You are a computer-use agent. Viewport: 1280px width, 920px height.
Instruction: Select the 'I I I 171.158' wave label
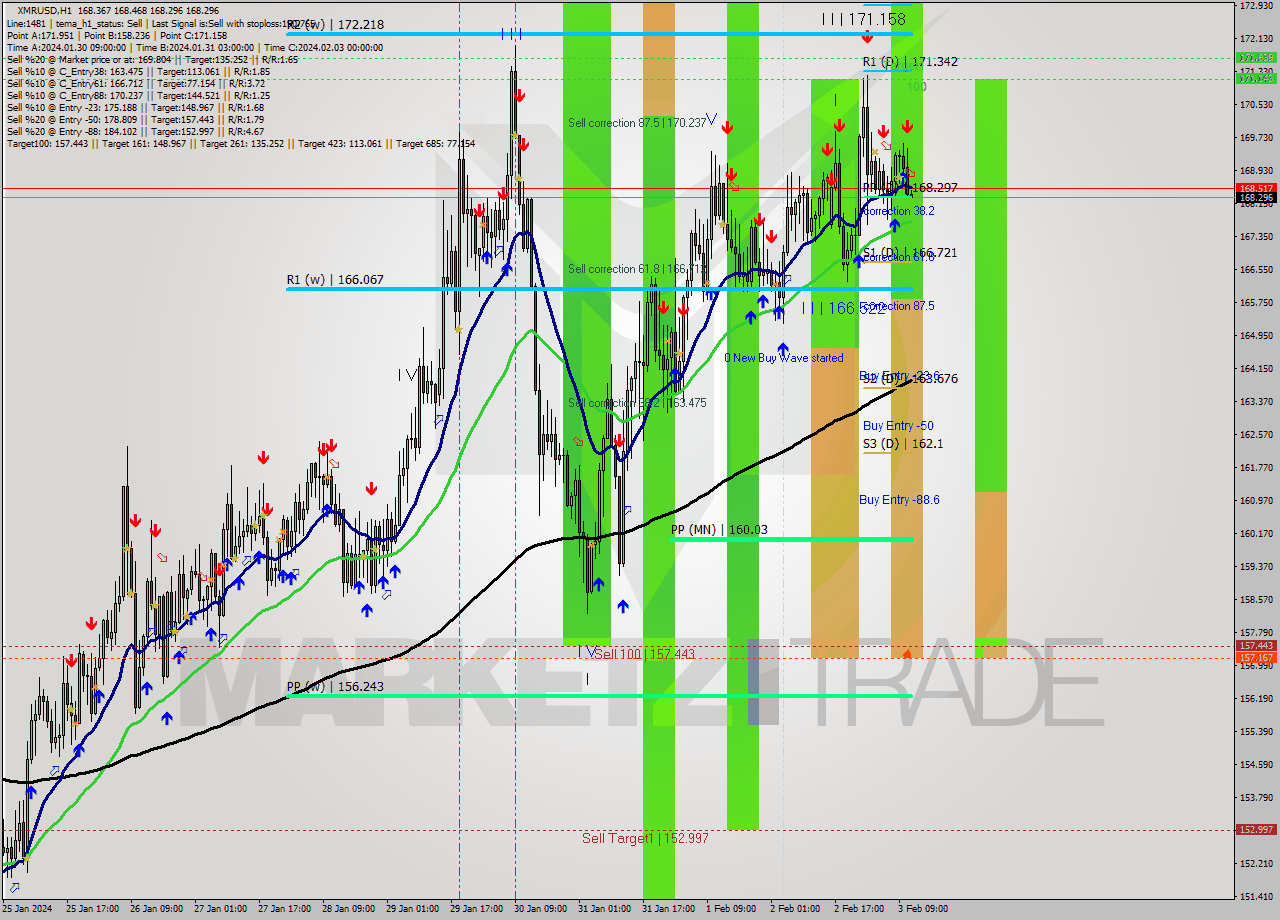pos(863,19)
